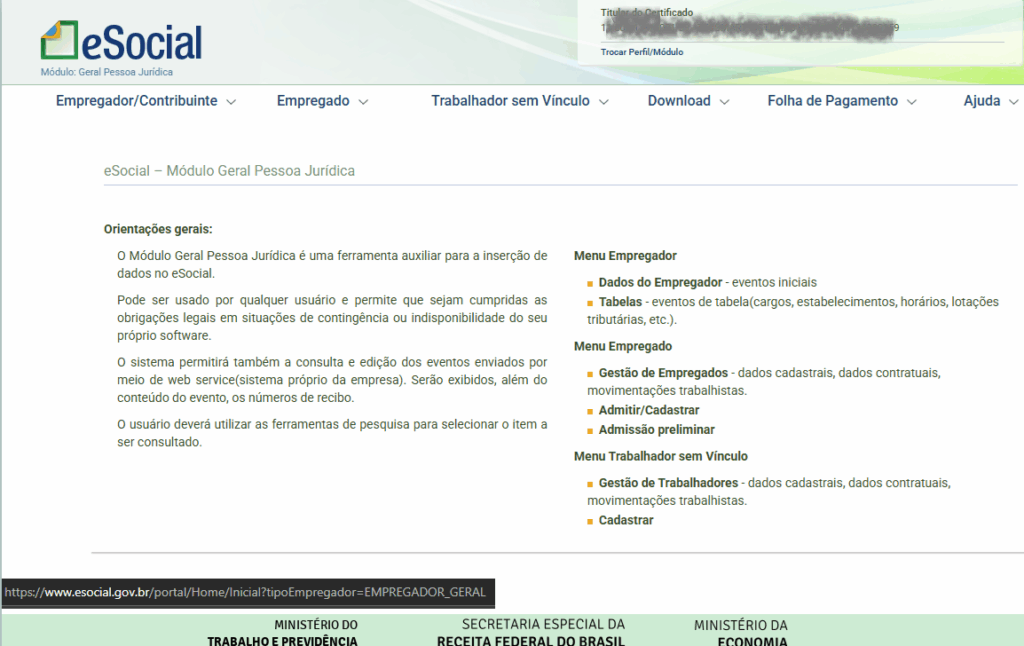The width and height of the screenshot is (1024, 646).
Task: Click the orange bullet beside Admissão preliminar
Action: [590, 432]
